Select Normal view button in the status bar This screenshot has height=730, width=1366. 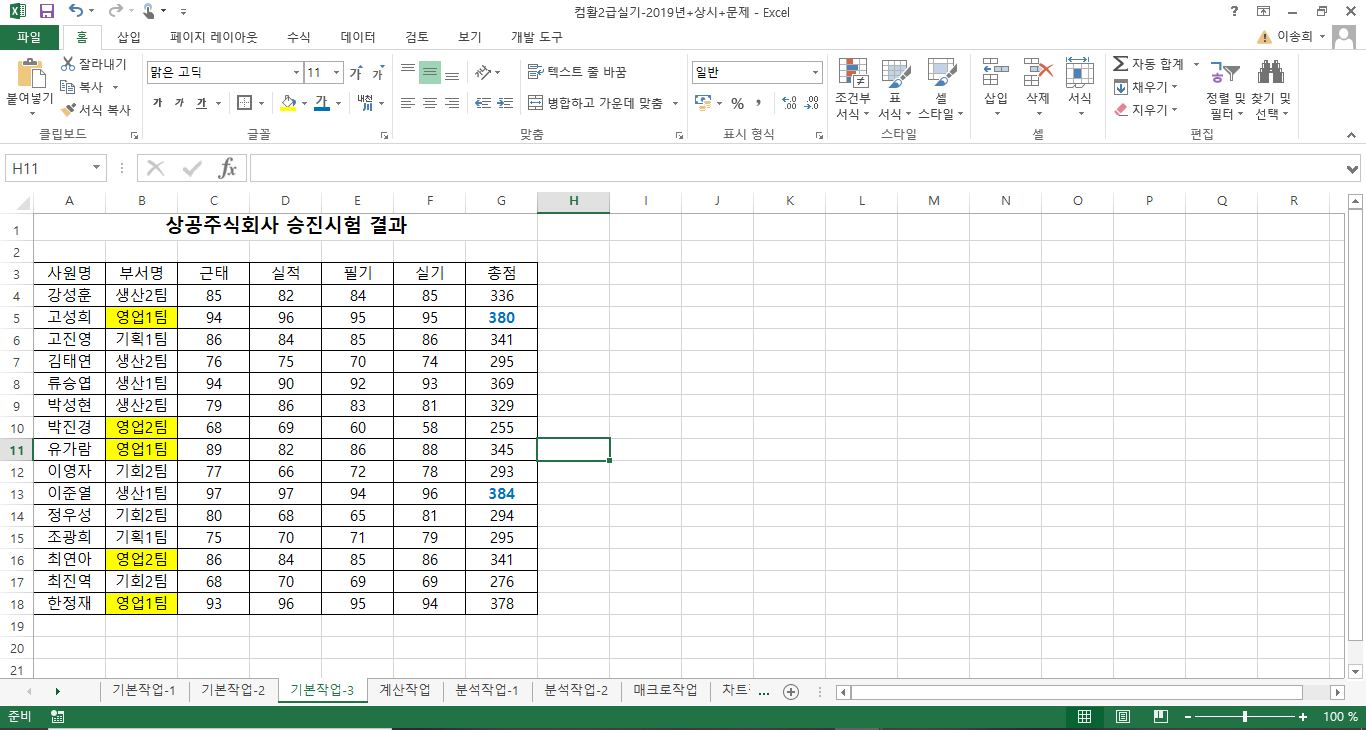coord(1084,717)
